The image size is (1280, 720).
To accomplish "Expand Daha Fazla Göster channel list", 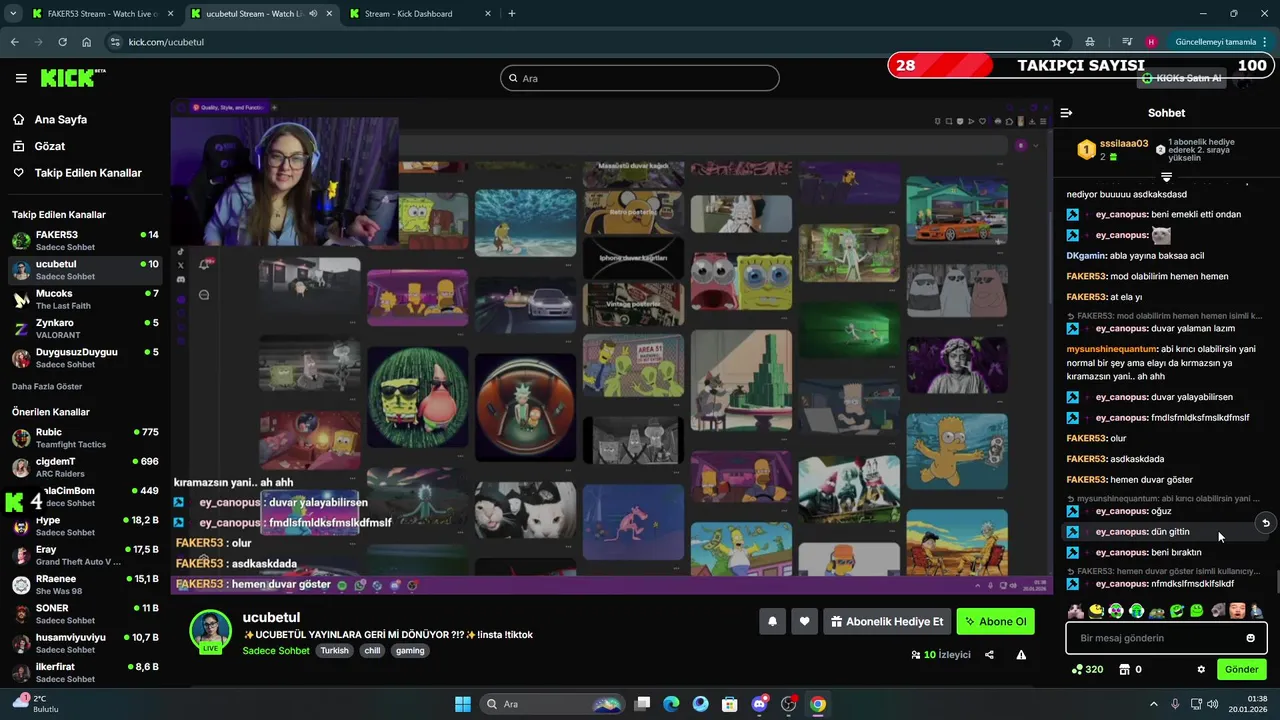I will (x=47, y=386).
